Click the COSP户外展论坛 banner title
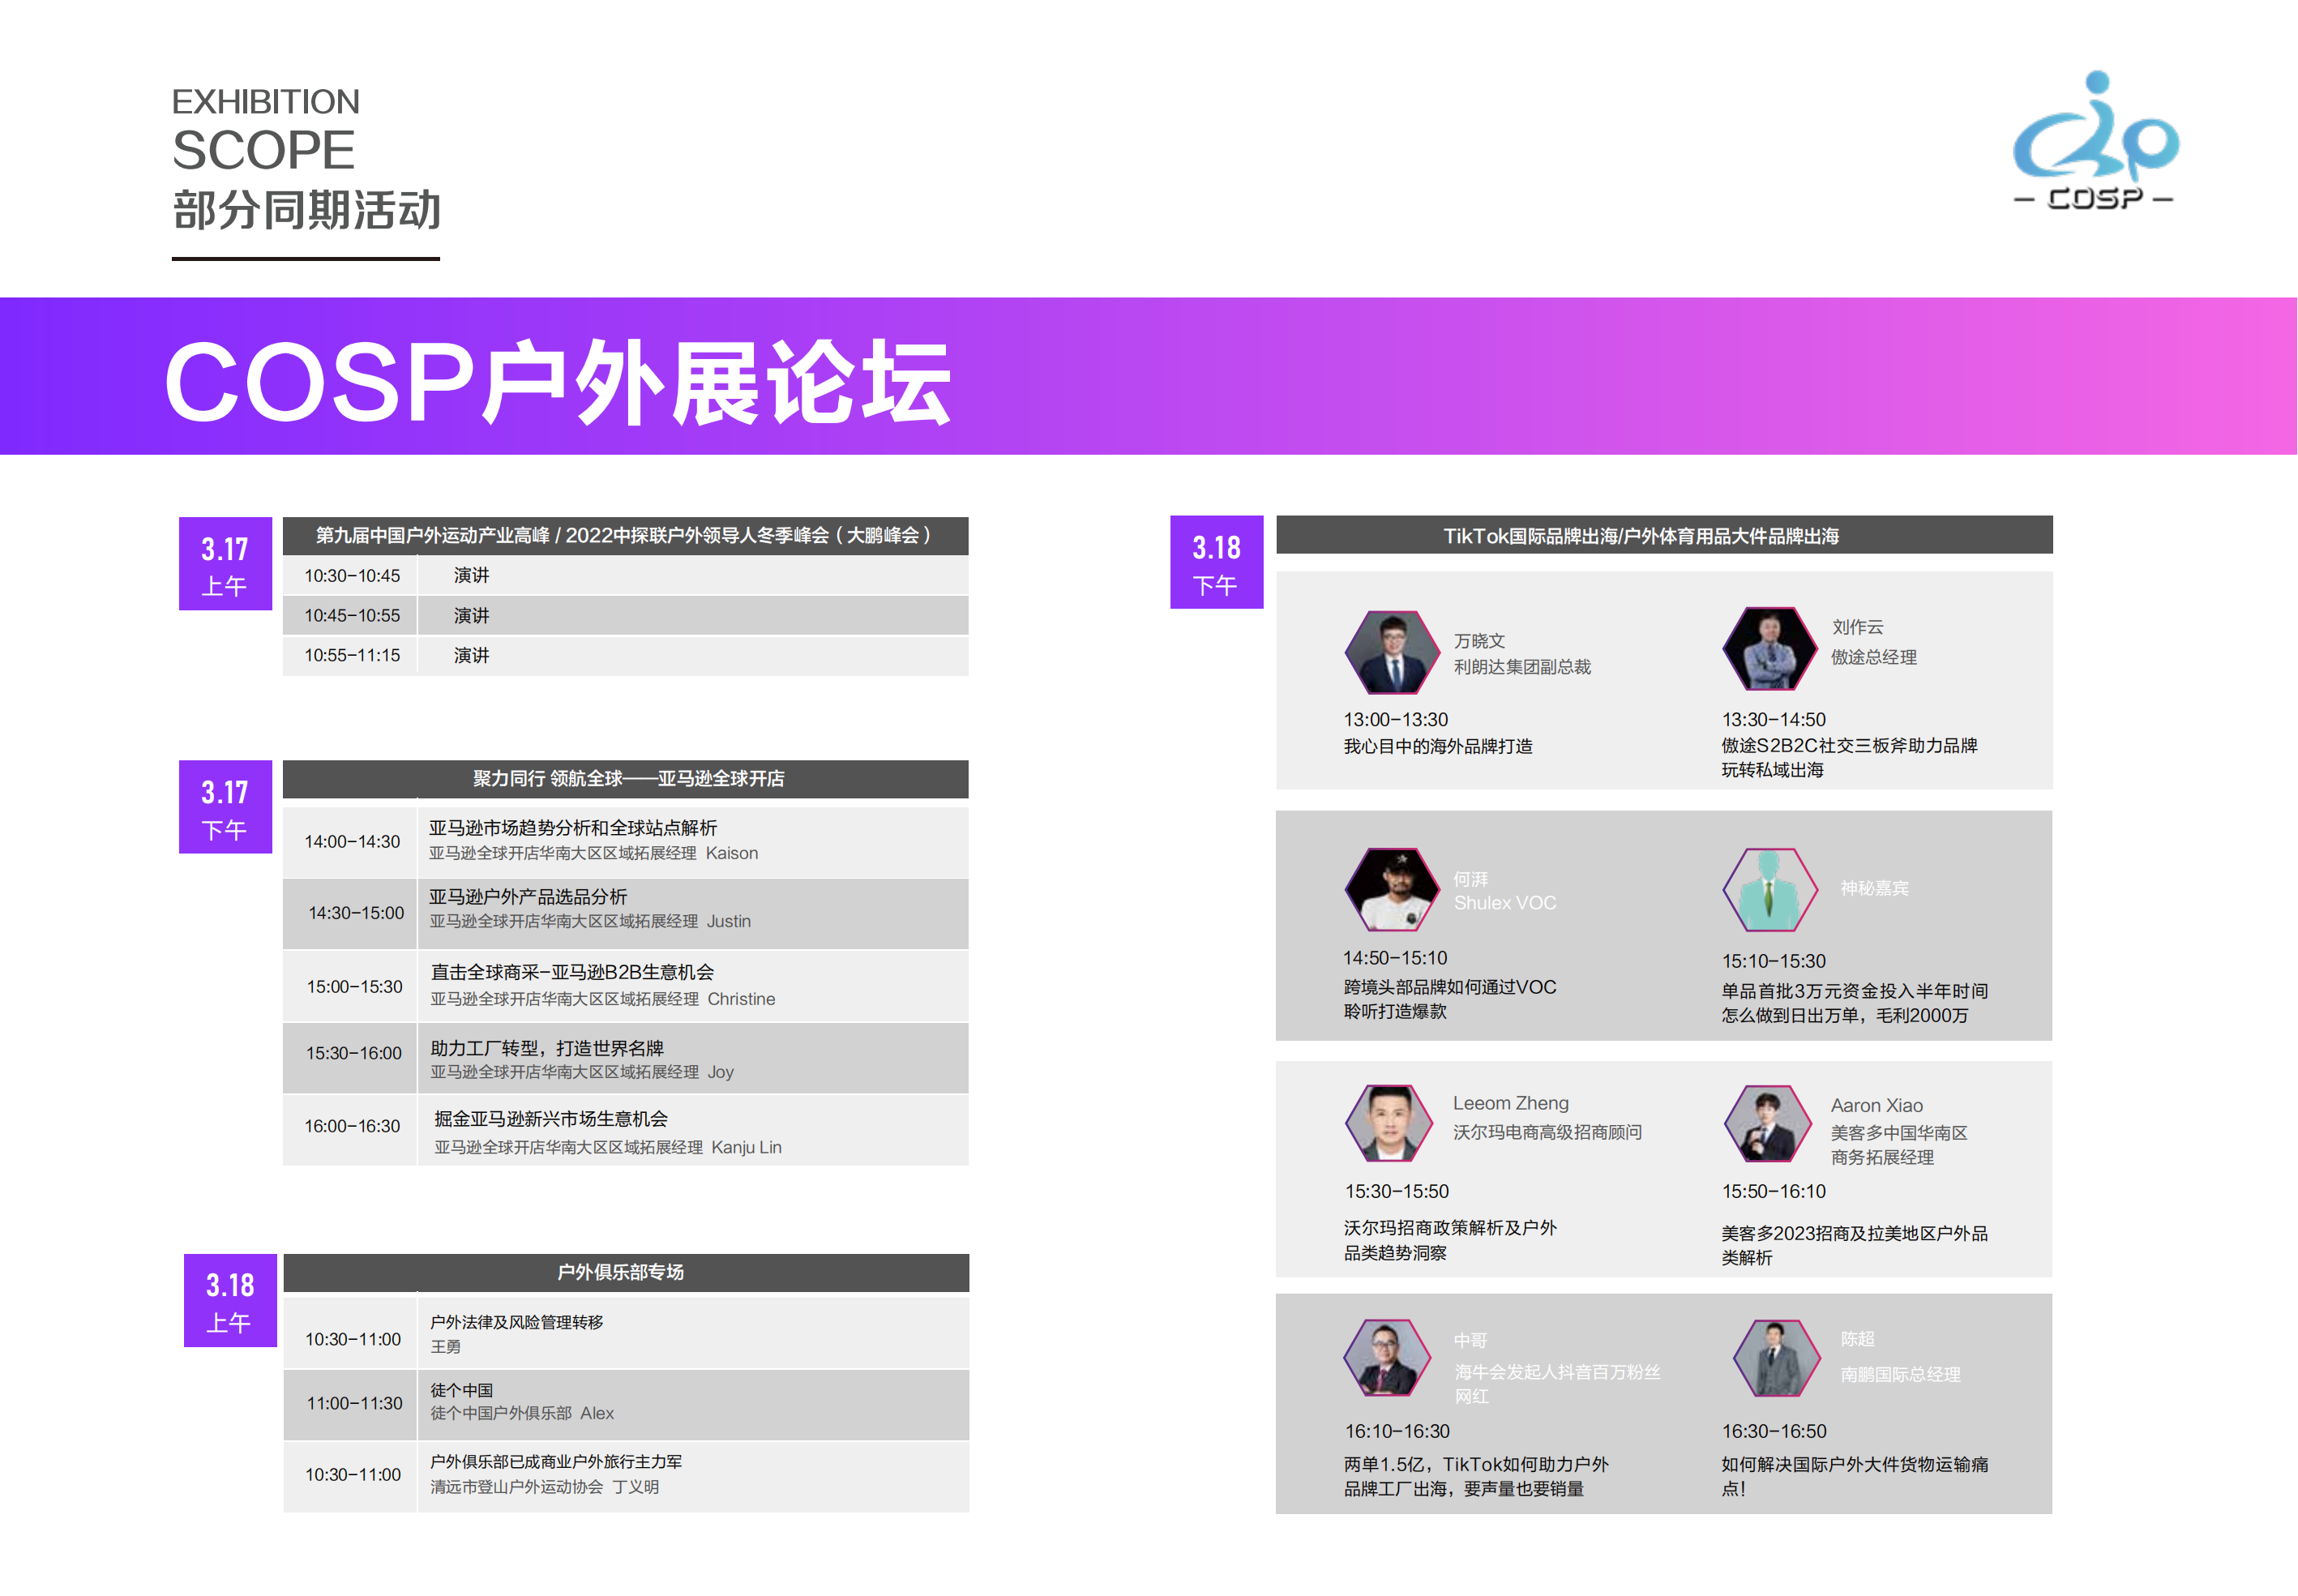The height and width of the screenshot is (1596, 2298). tap(557, 381)
